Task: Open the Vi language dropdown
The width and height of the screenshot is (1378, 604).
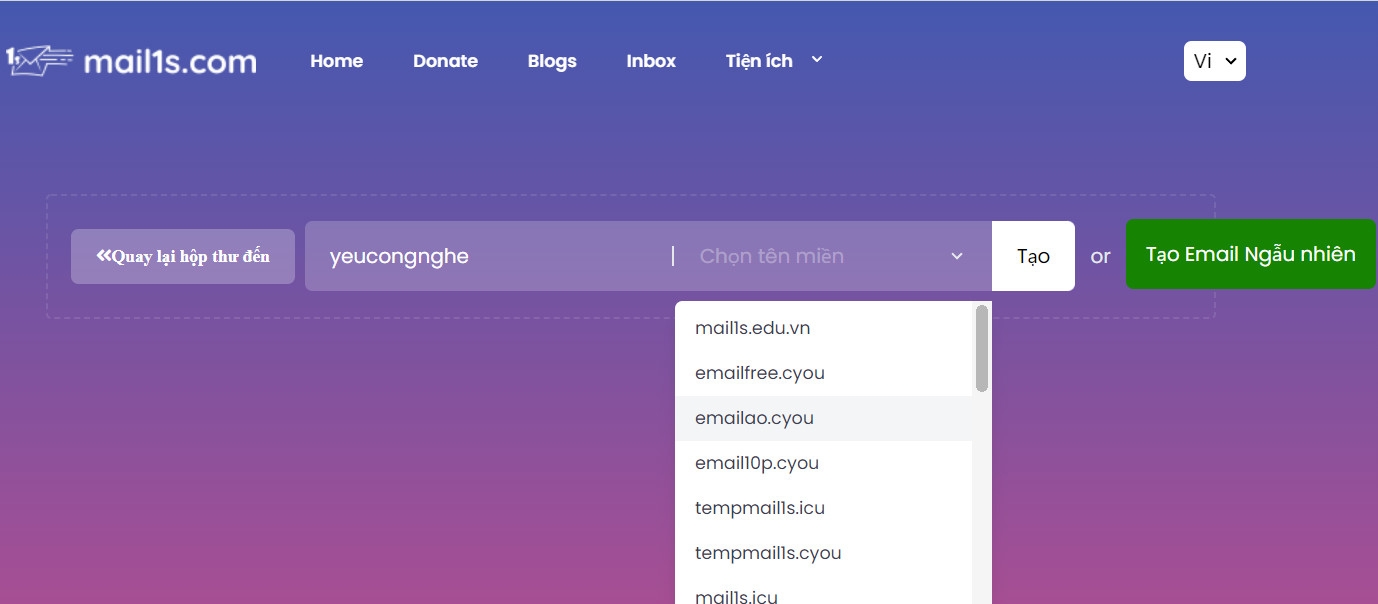Action: click(x=1214, y=61)
